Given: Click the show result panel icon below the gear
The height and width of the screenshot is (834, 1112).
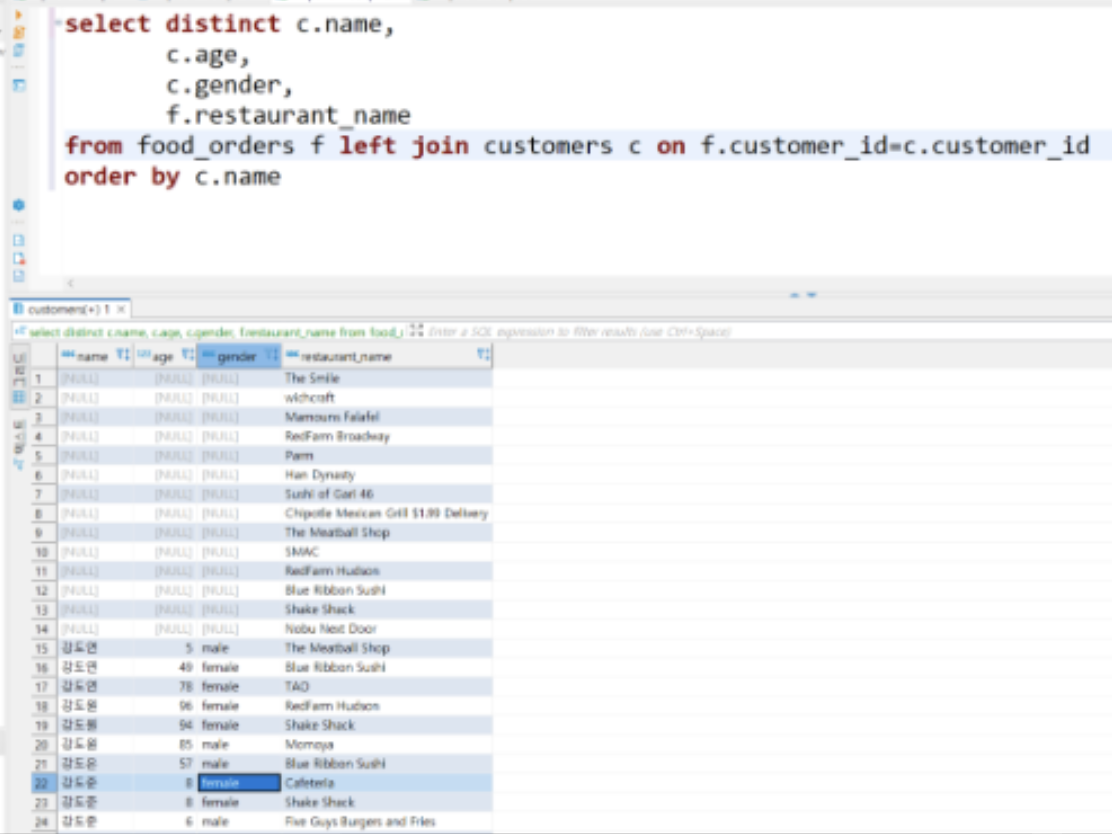Looking at the screenshot, I should tap(18, 240).
